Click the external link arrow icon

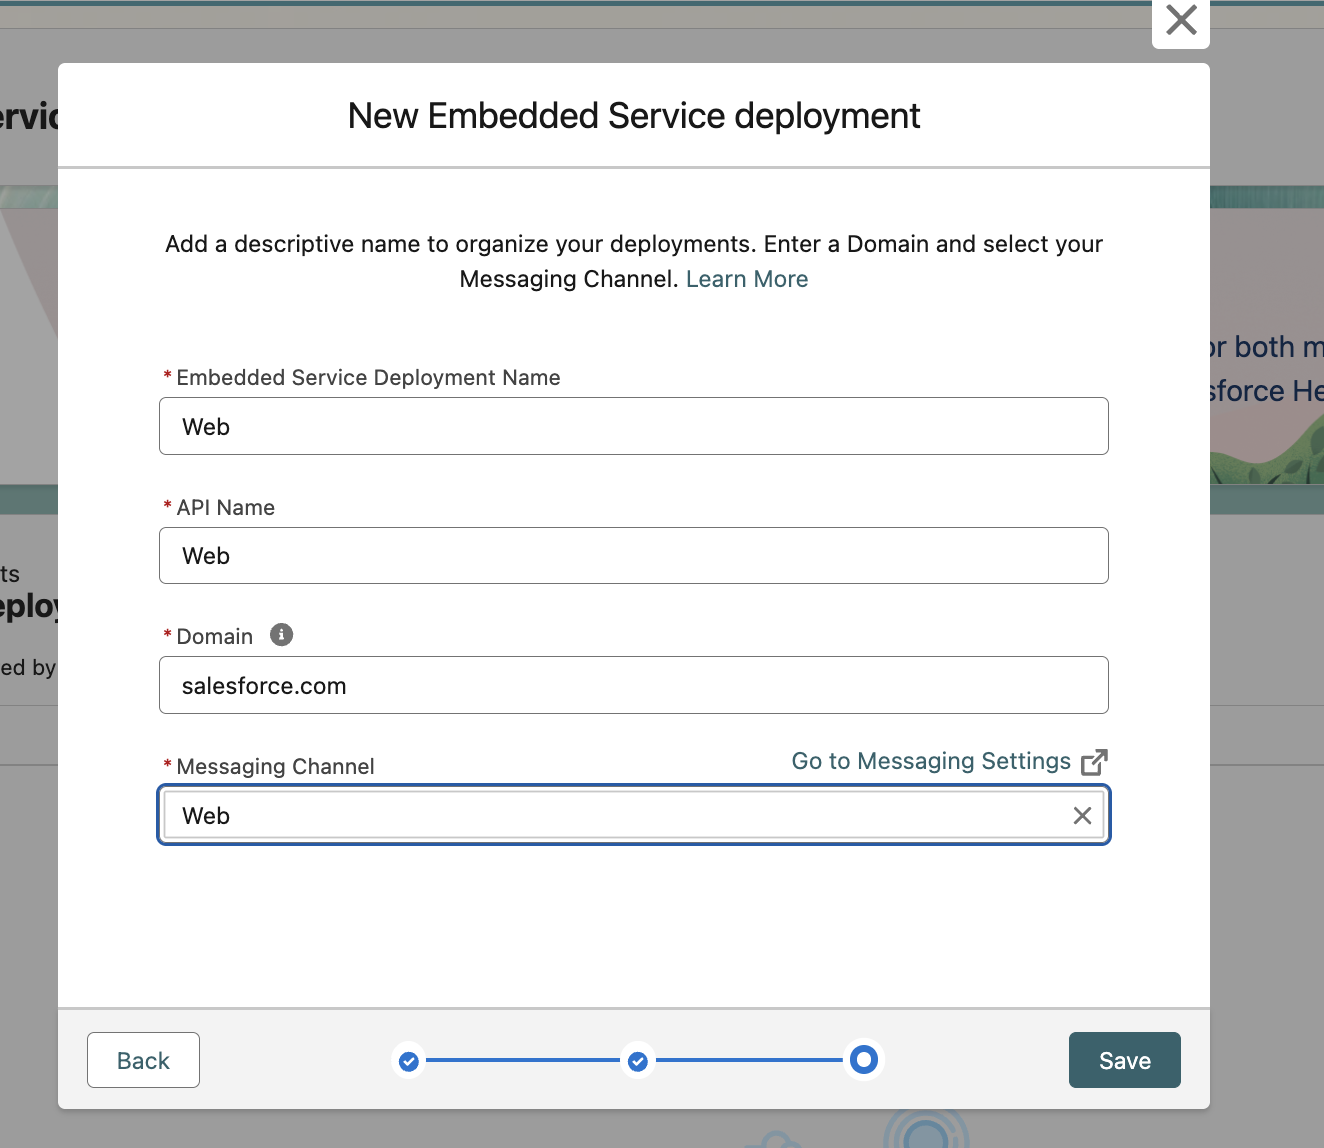(1095, 762)
